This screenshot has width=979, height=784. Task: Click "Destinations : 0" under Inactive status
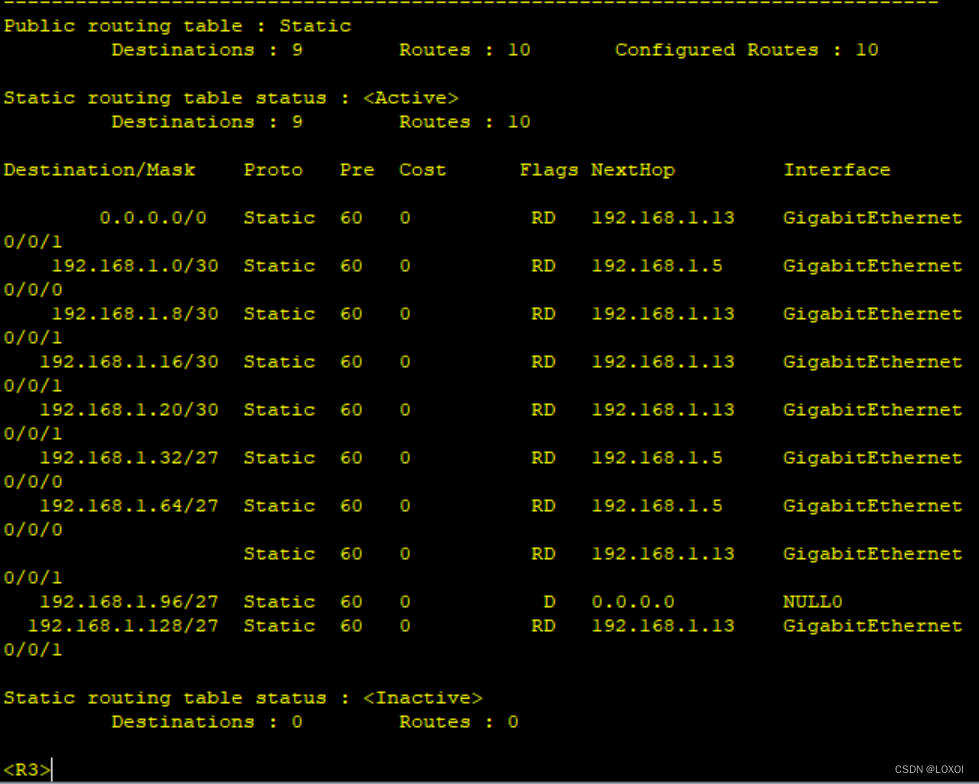[207, 722]
